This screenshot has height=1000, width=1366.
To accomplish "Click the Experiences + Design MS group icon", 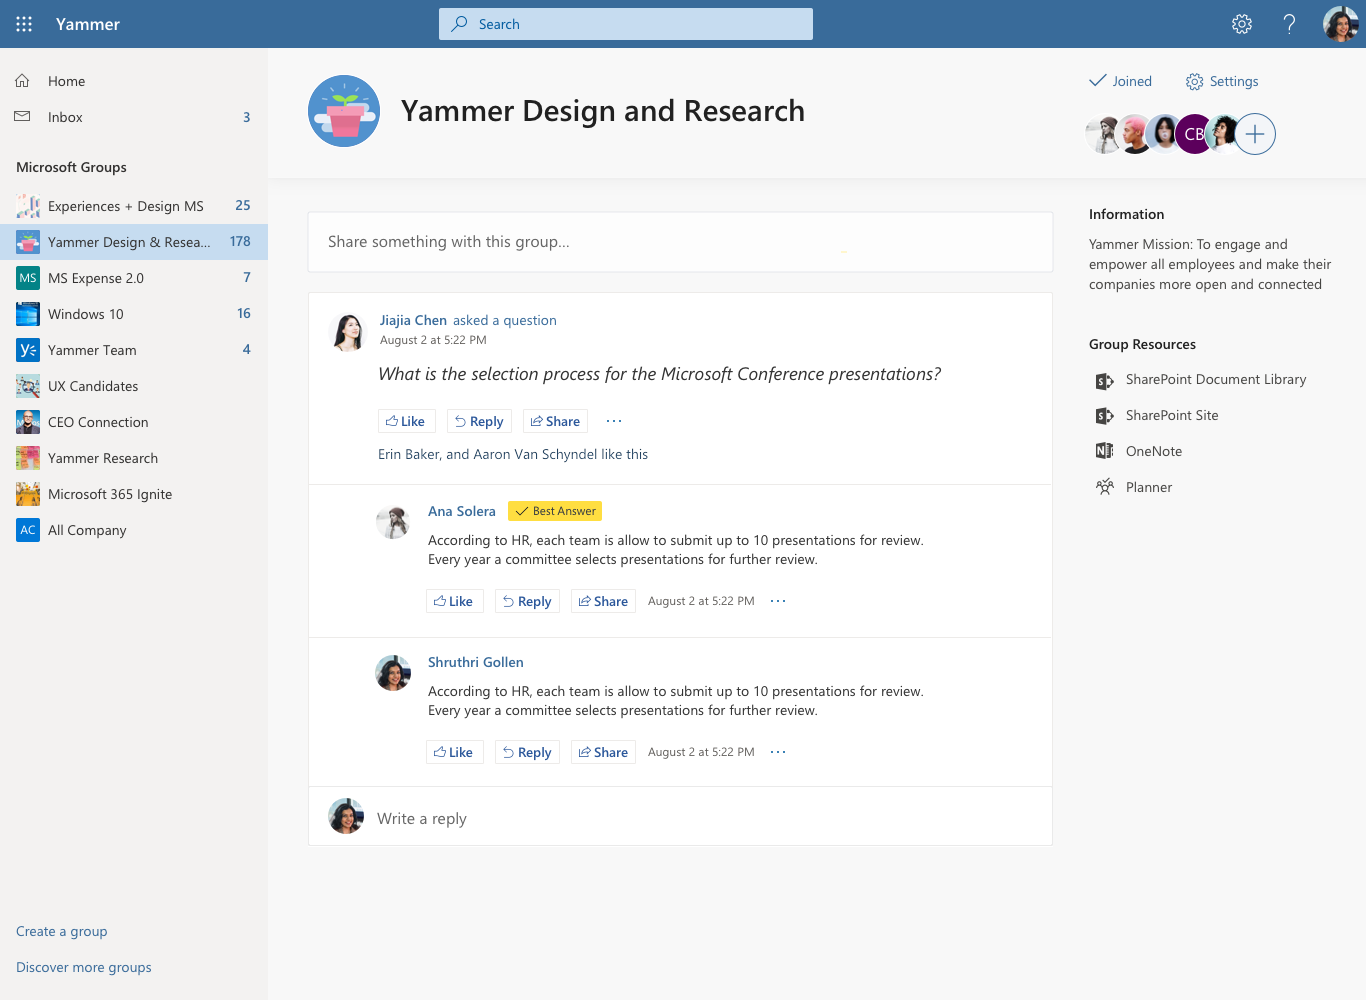I will (x=28, y=206).
